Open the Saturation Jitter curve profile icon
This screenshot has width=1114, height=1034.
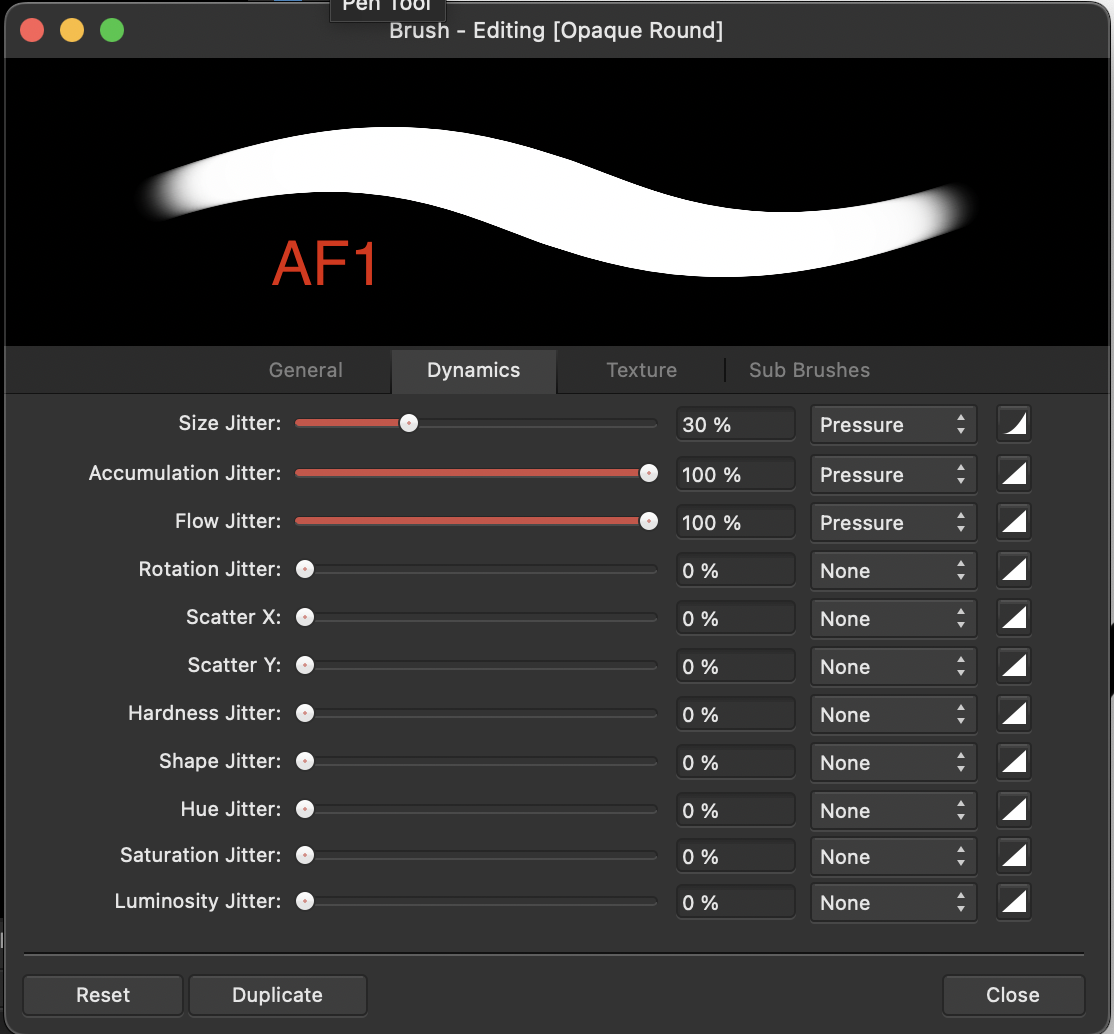point(1014,856)
